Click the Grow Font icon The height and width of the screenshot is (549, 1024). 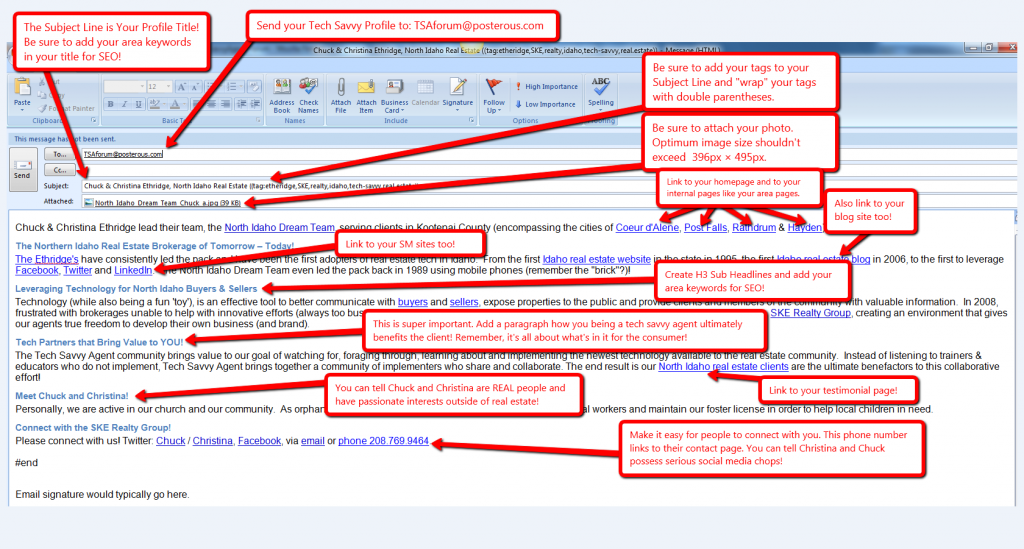(x=182, y=86)
